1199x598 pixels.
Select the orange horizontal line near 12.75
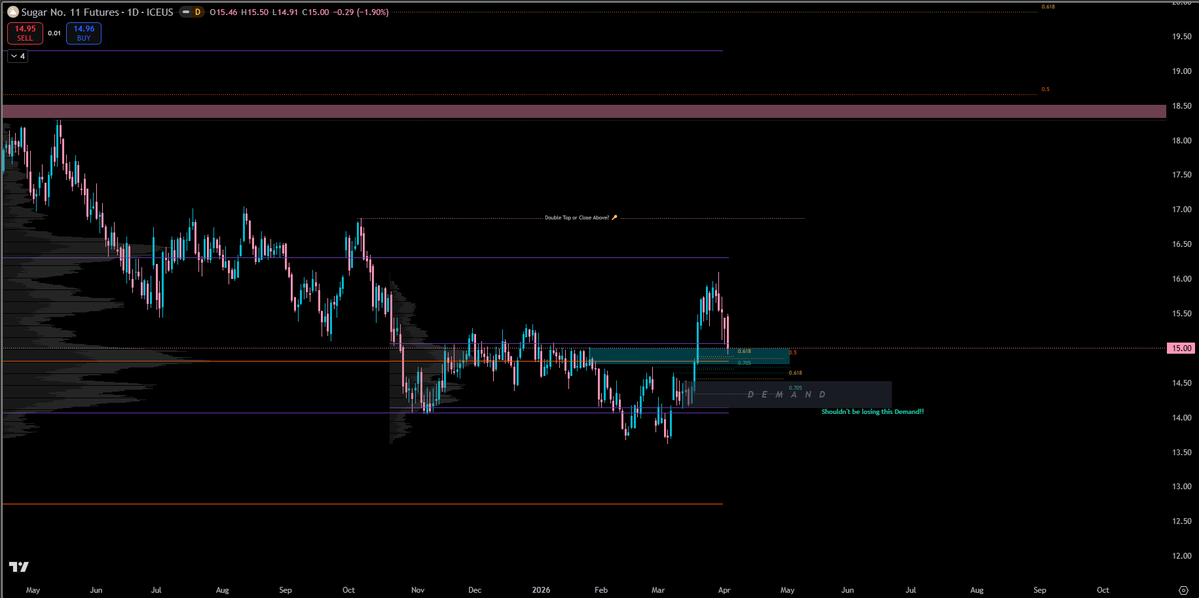point(362,504)
